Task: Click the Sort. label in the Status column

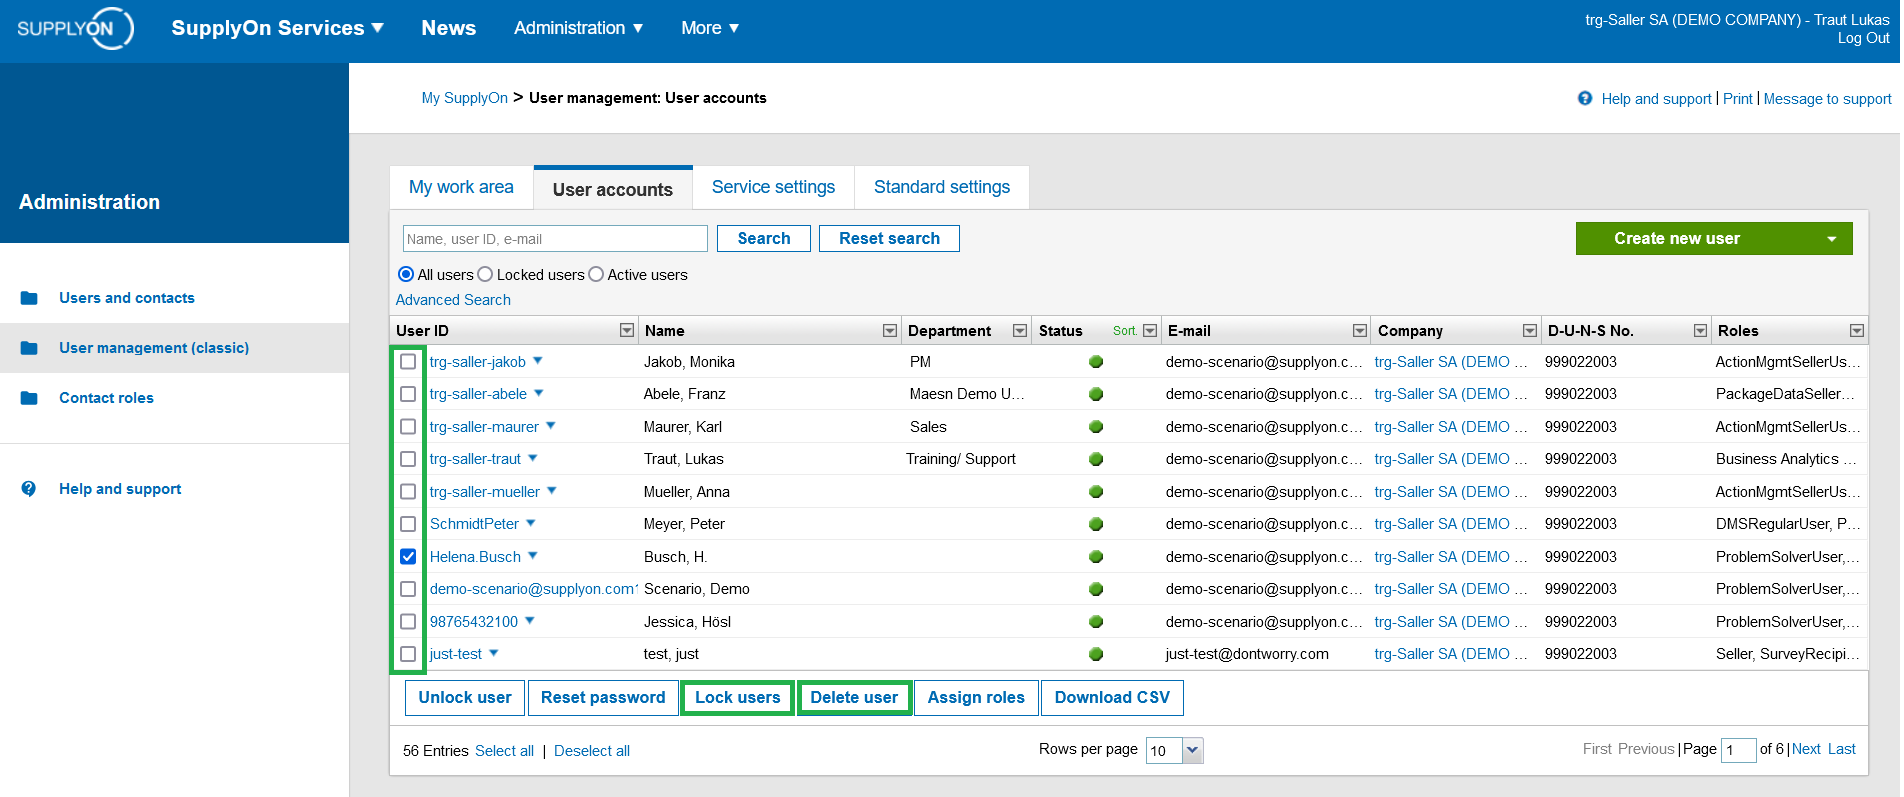Action: click(x=1125, y=331)
